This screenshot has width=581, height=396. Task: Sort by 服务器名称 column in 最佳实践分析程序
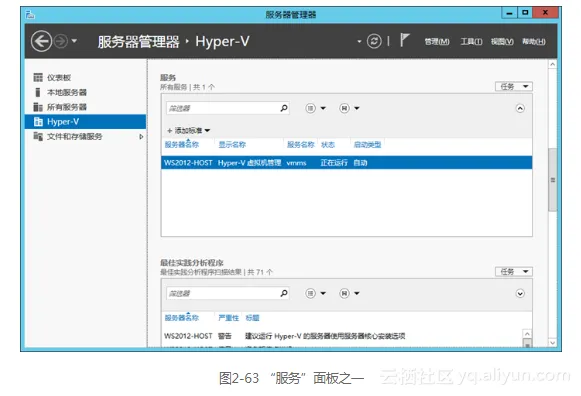(x=182, y=318)
